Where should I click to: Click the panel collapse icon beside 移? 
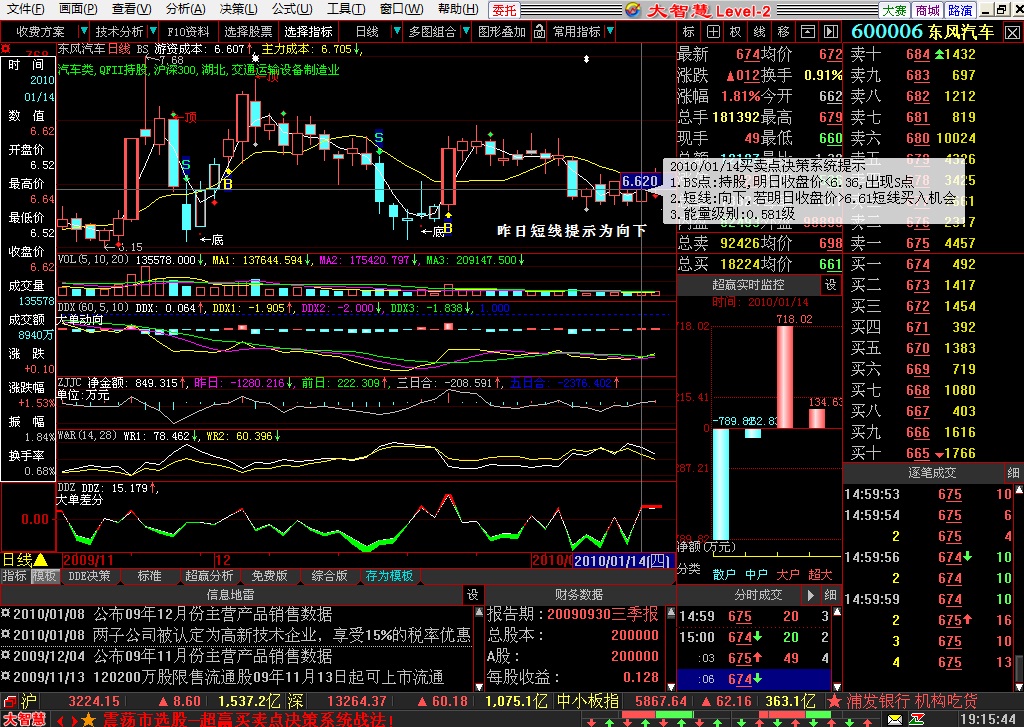pos(807,31)
